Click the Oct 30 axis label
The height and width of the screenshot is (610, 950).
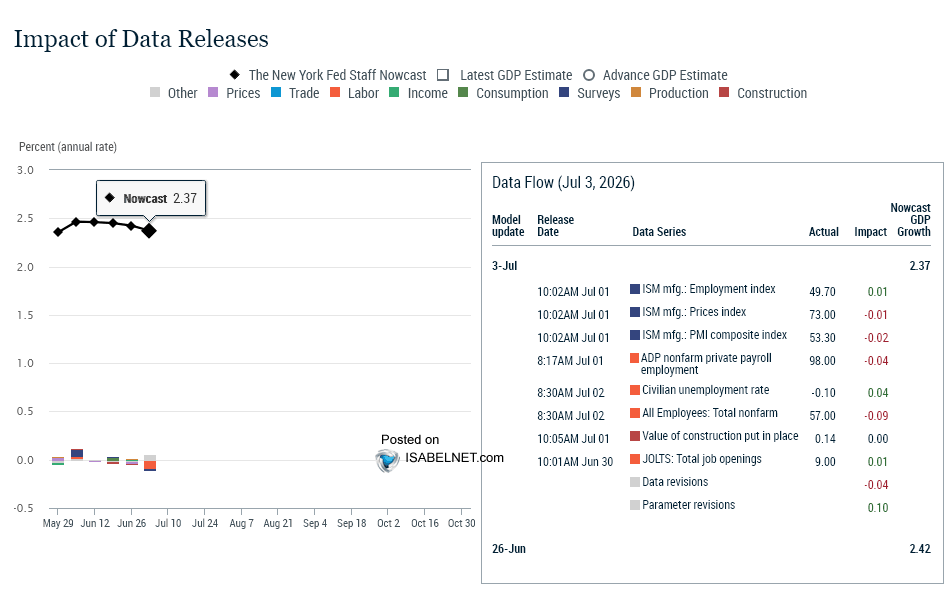click(x=462, y=523)
